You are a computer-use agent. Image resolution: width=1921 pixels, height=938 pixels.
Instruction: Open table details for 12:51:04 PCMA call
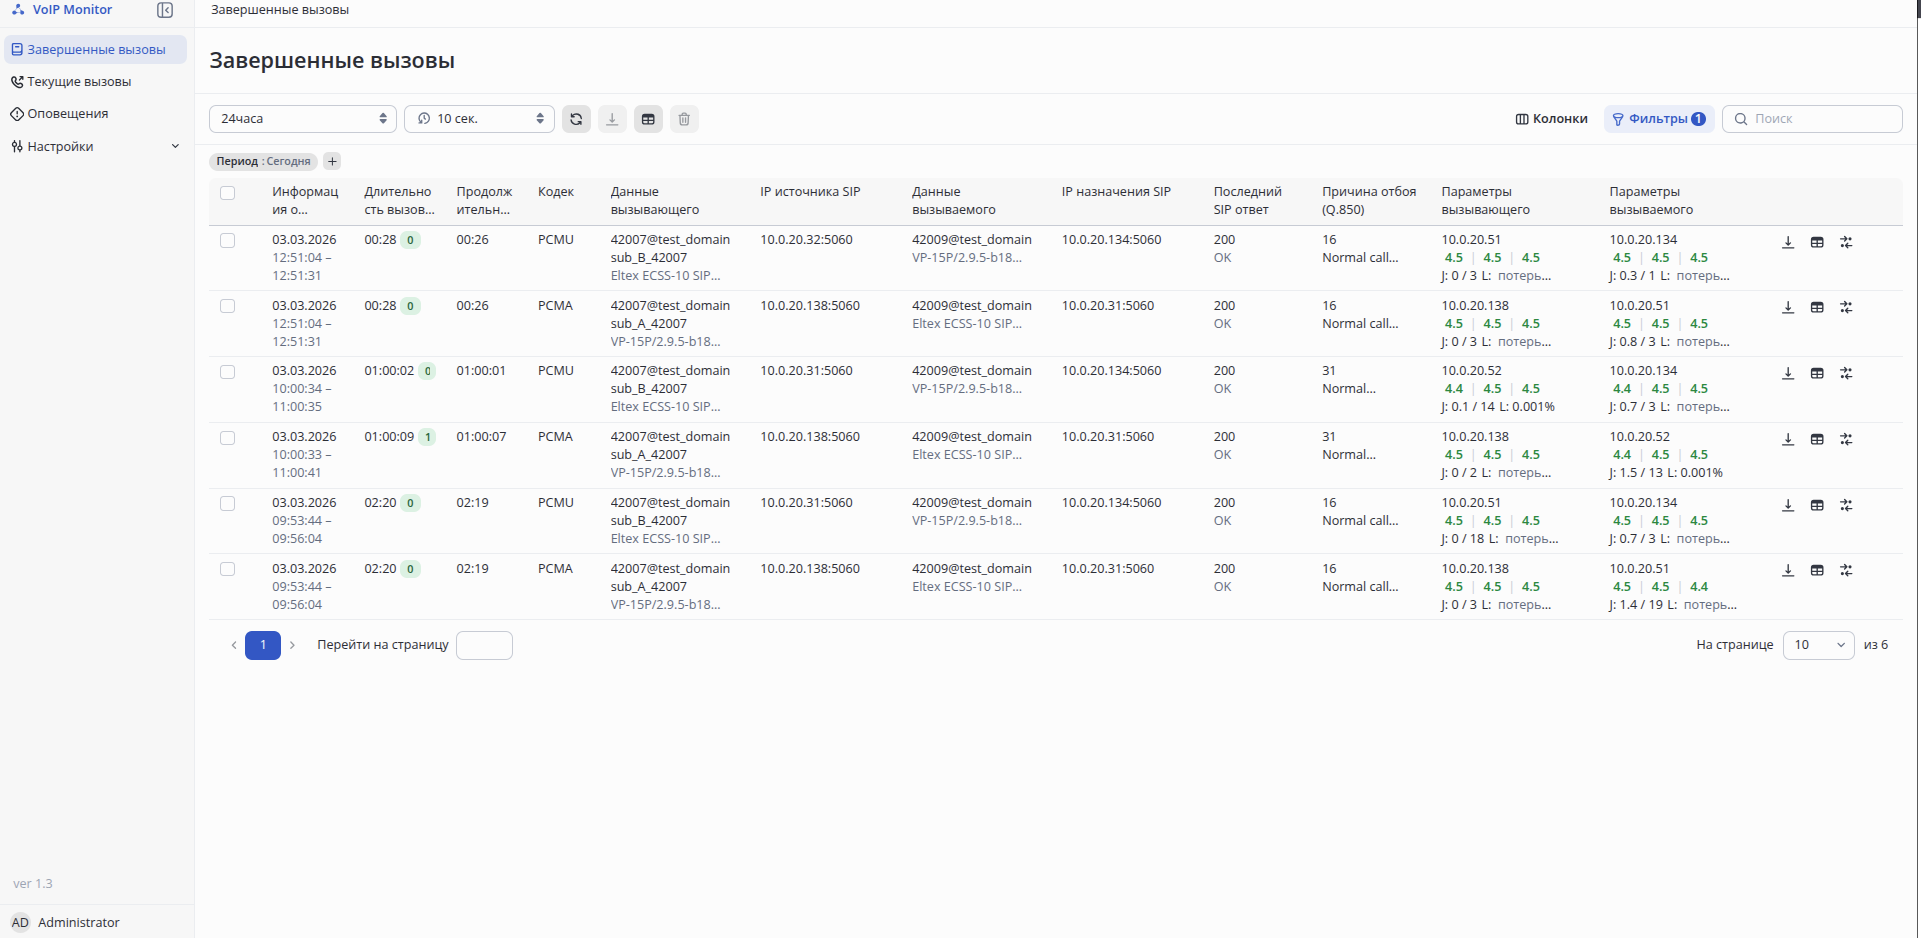pyautogui.click(x=1817, y=307)
